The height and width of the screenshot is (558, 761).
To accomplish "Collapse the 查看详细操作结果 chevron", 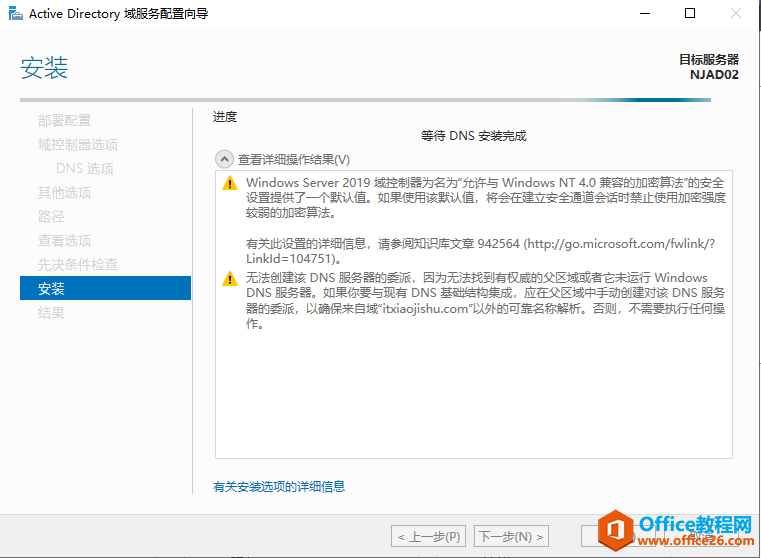I will (x=222, y=159).
